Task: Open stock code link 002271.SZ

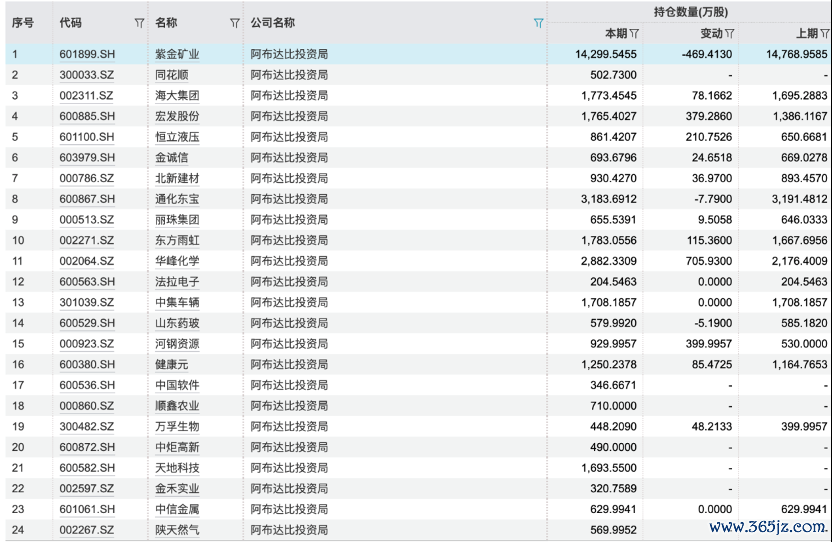Action: tap(86, 240)
